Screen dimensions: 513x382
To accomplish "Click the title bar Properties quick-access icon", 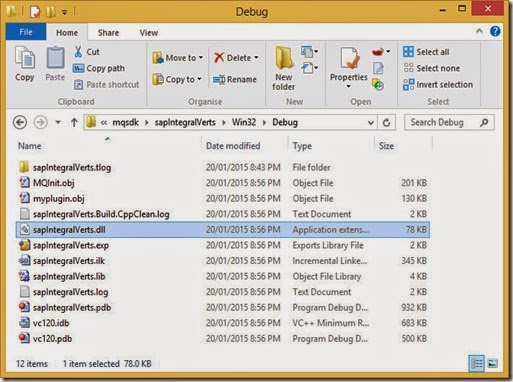I will click(35, 12).
